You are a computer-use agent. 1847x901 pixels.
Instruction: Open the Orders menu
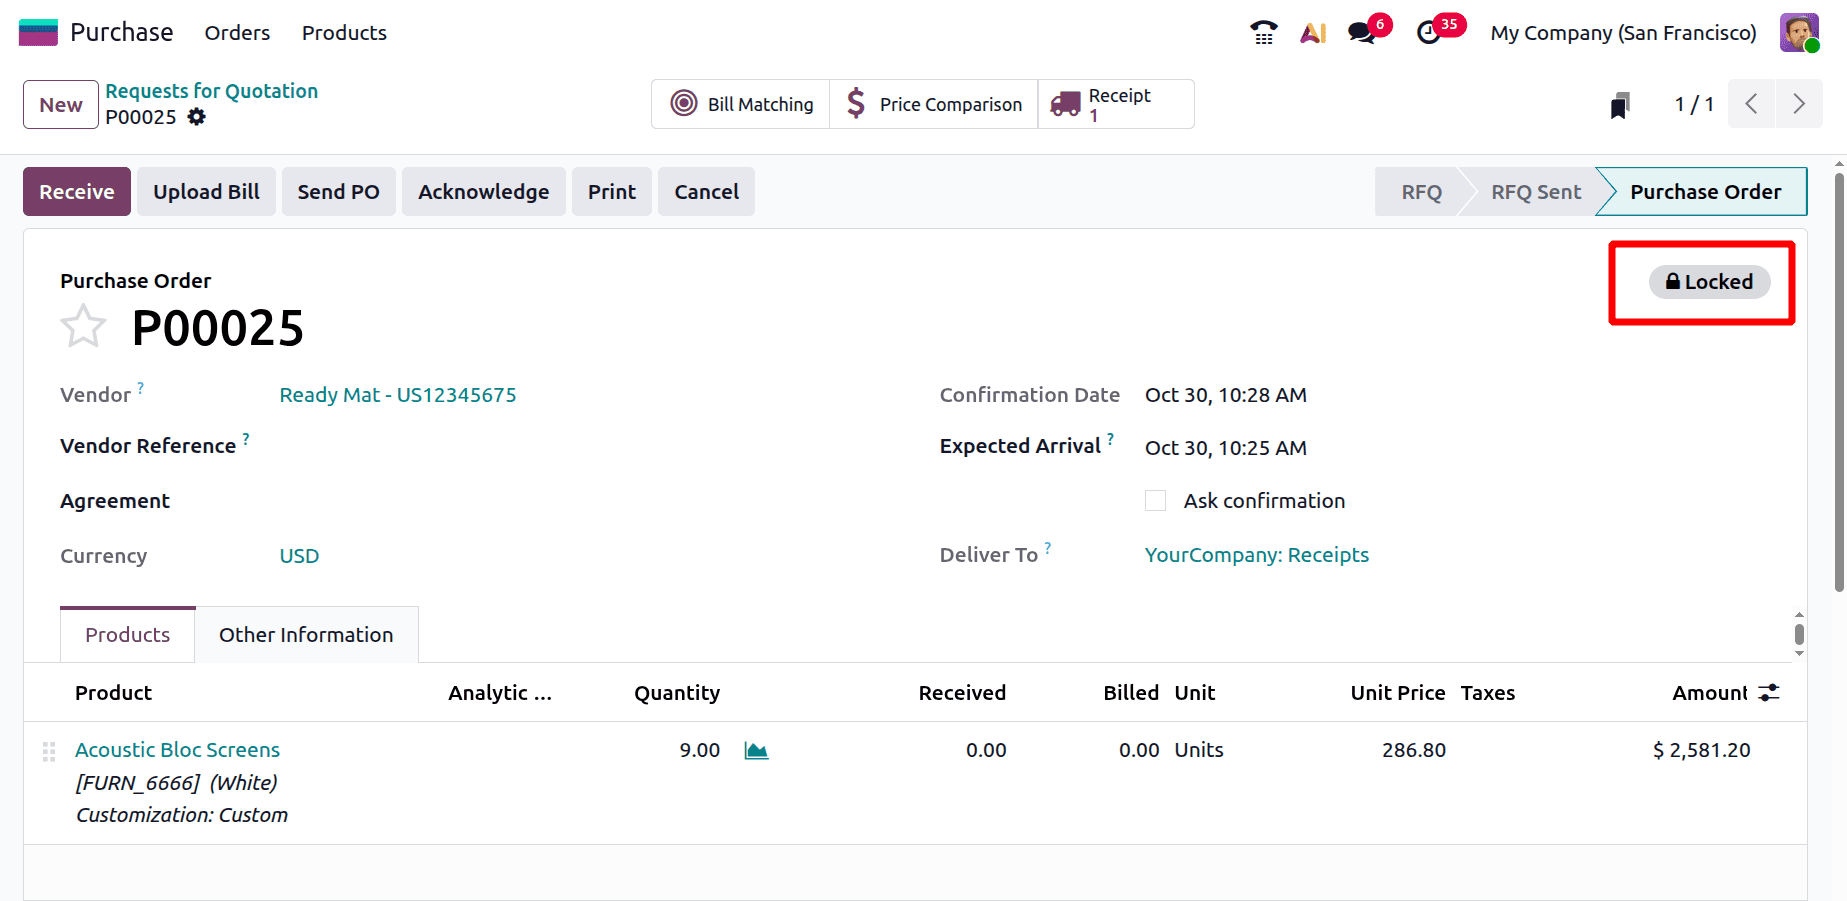(237, 32)
